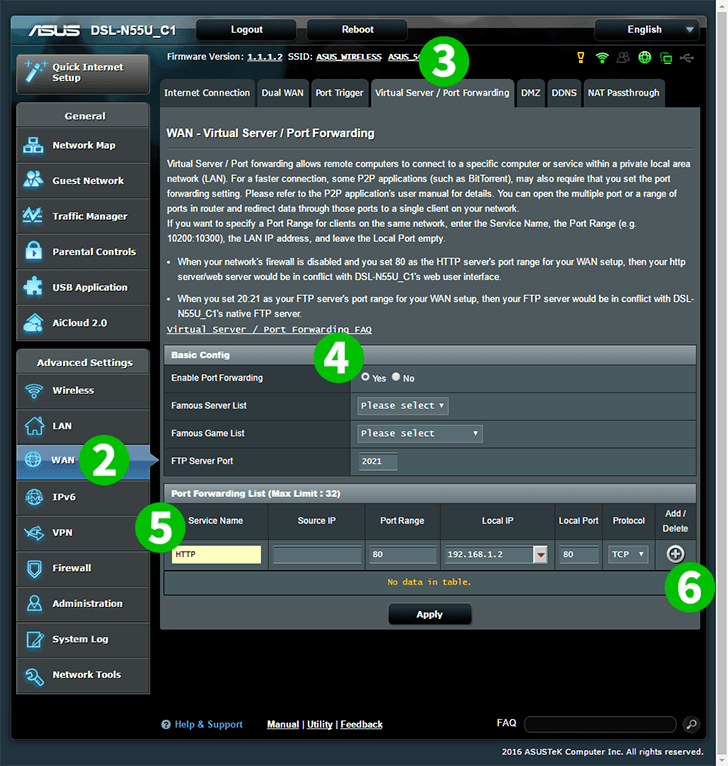728x766 pixels.
Task: Switch to DDNS tab
Action: pos(564,93)
